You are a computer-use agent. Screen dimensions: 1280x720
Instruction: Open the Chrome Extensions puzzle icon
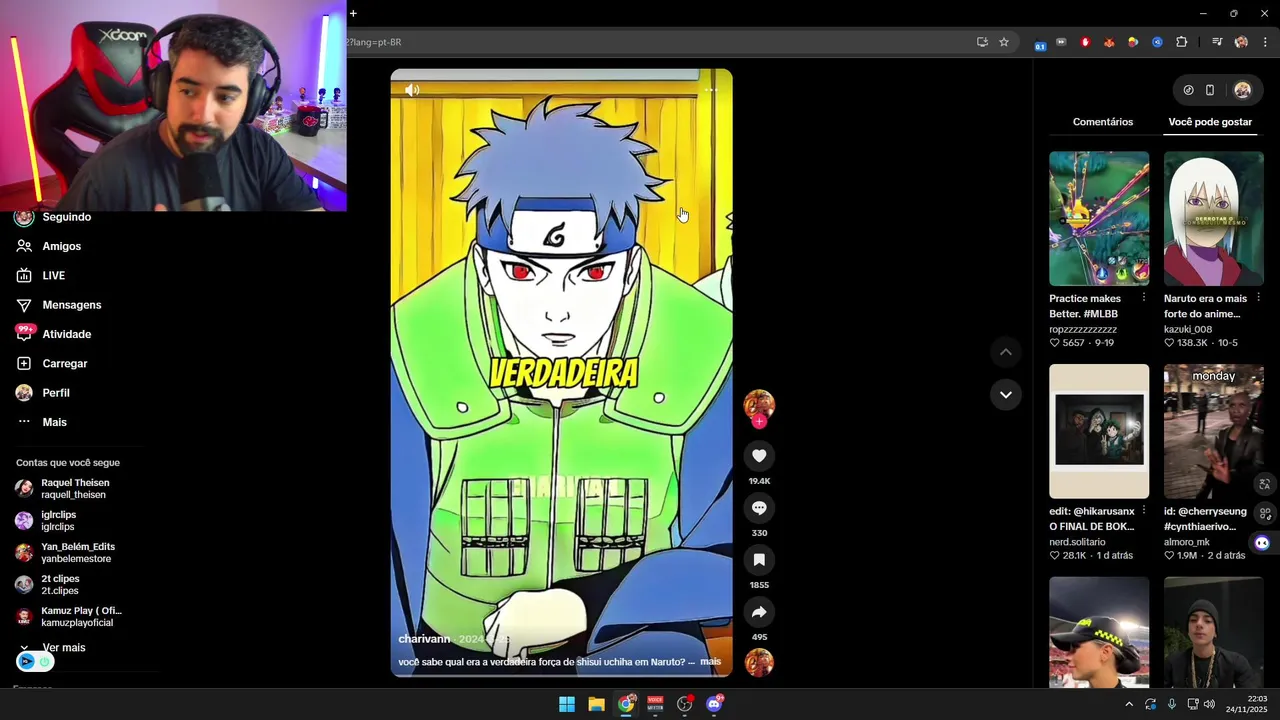tap(1182, 42)
